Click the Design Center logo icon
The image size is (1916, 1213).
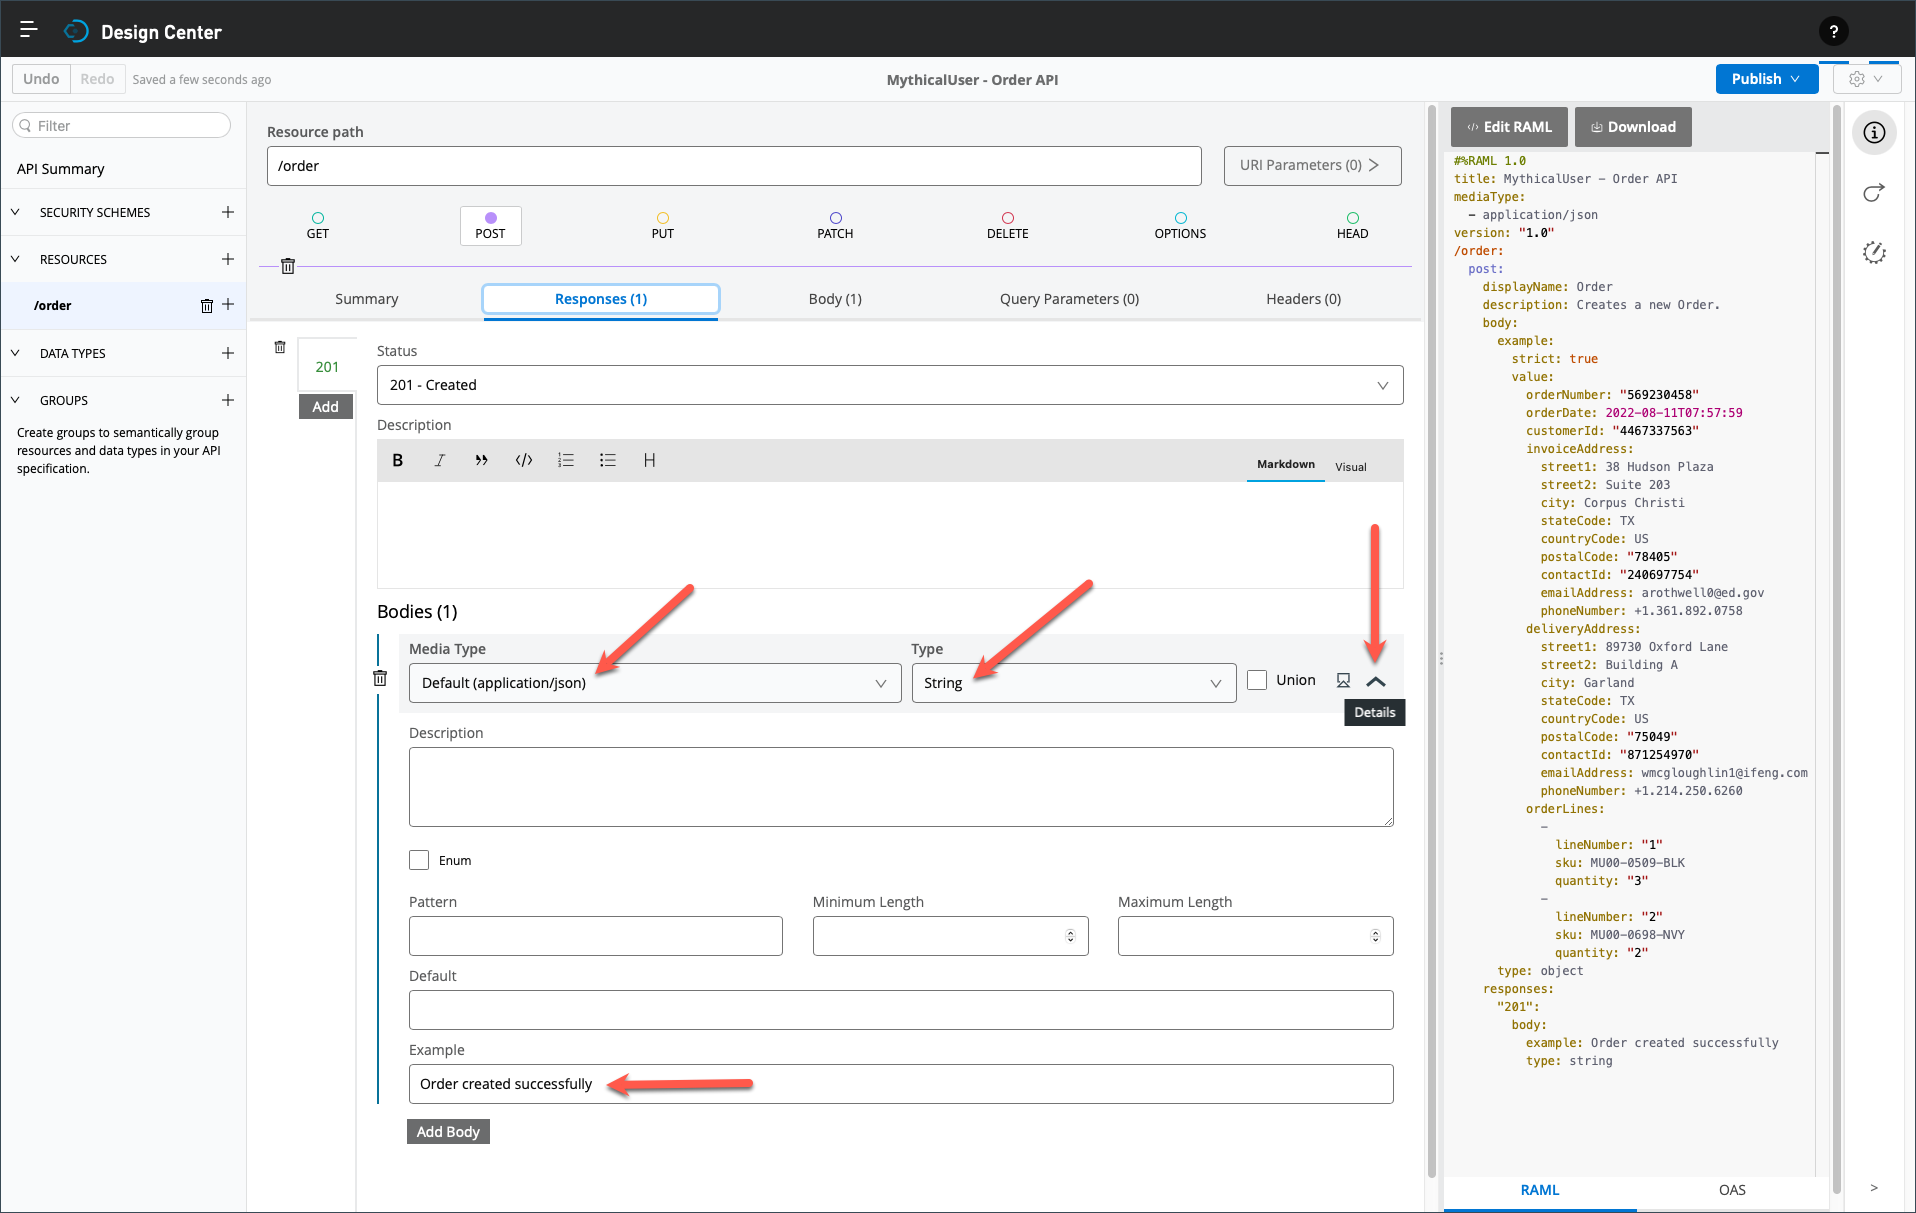[77, 32]
